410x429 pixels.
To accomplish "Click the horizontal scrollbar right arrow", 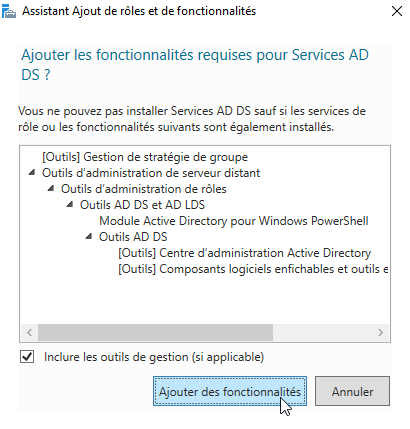I will tap(380, 332).
